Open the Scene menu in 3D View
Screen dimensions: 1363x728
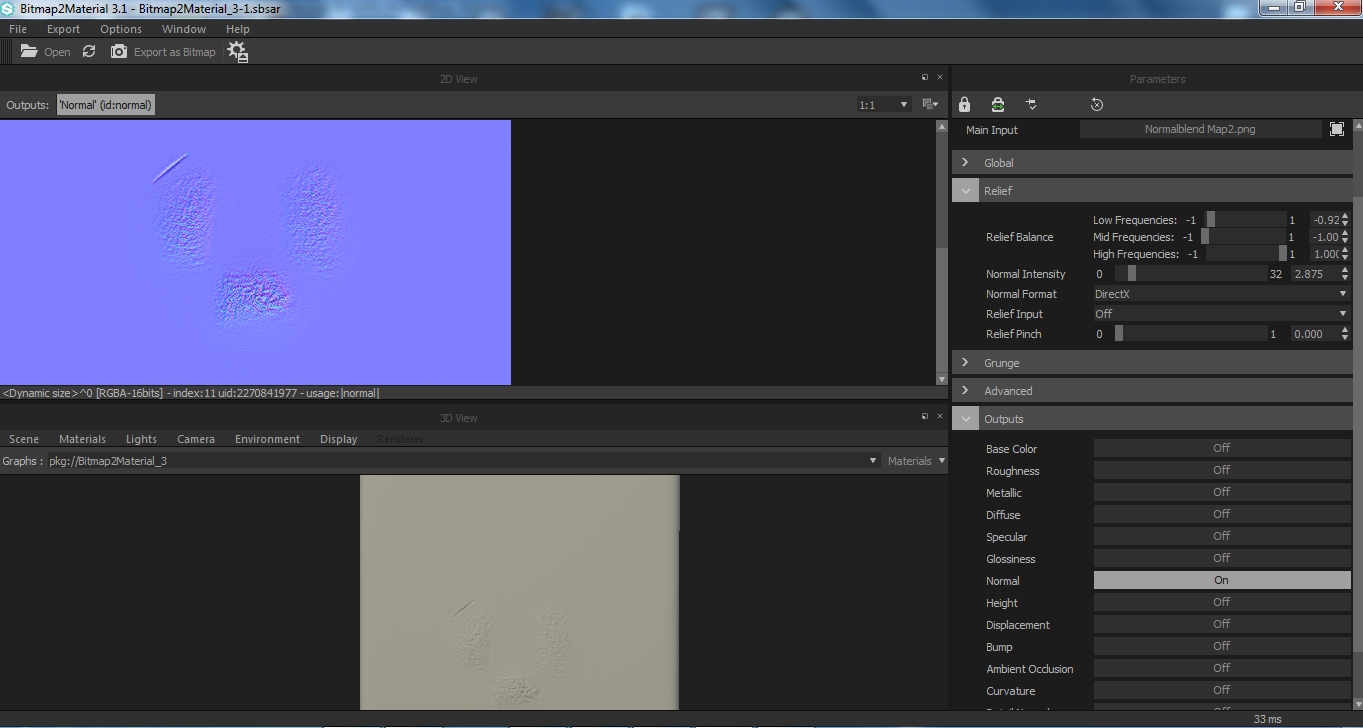[x=24, y=439]
